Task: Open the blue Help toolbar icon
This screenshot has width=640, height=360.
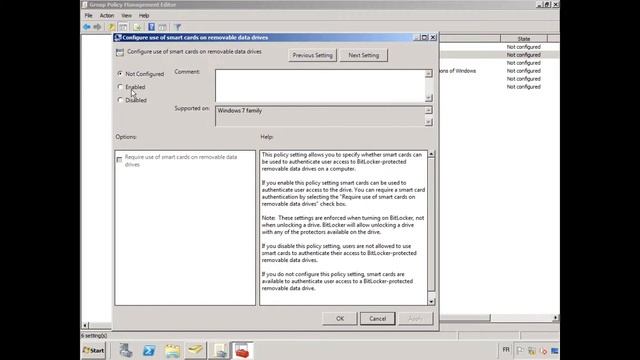Action: [x=151, y=27]
